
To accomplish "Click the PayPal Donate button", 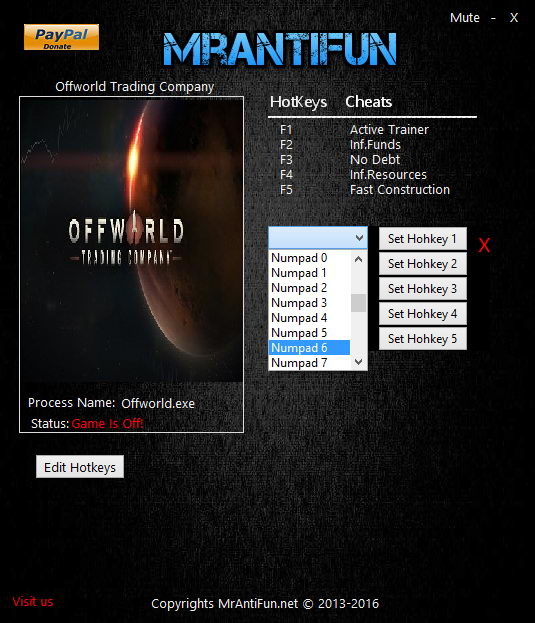I will coord(61,37).
